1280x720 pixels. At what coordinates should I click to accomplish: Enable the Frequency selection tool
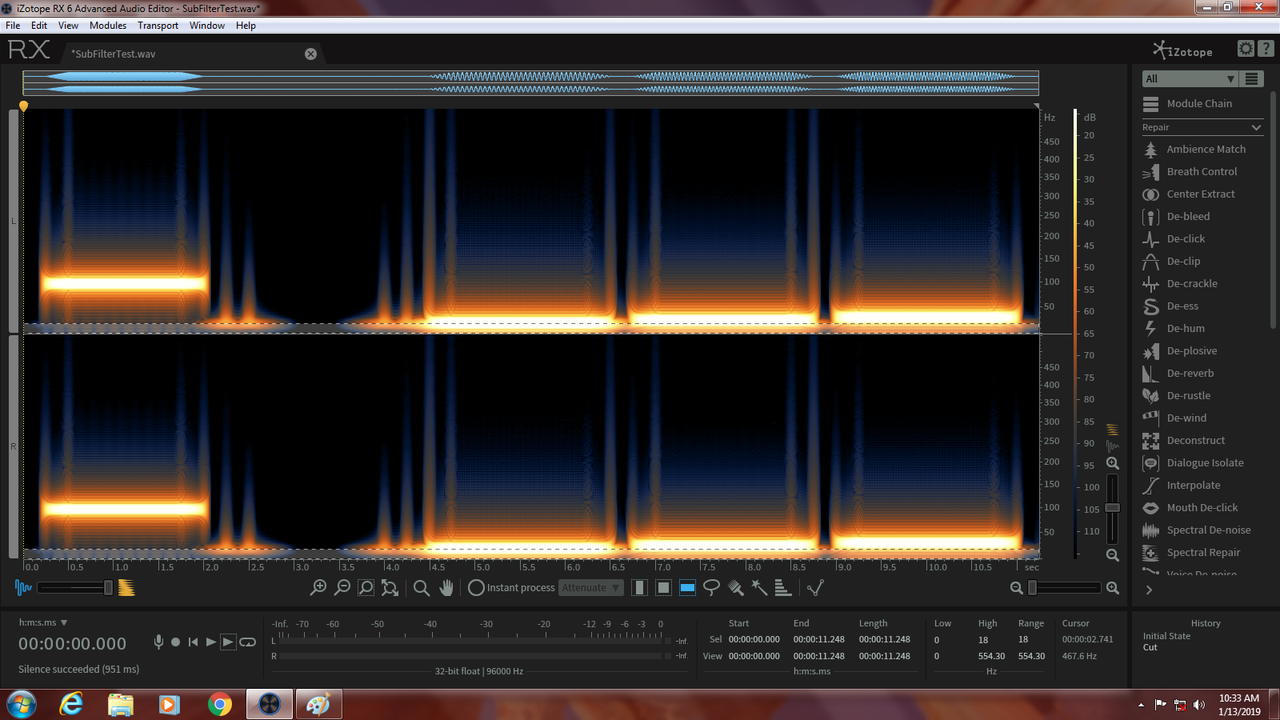coord(687,588)
